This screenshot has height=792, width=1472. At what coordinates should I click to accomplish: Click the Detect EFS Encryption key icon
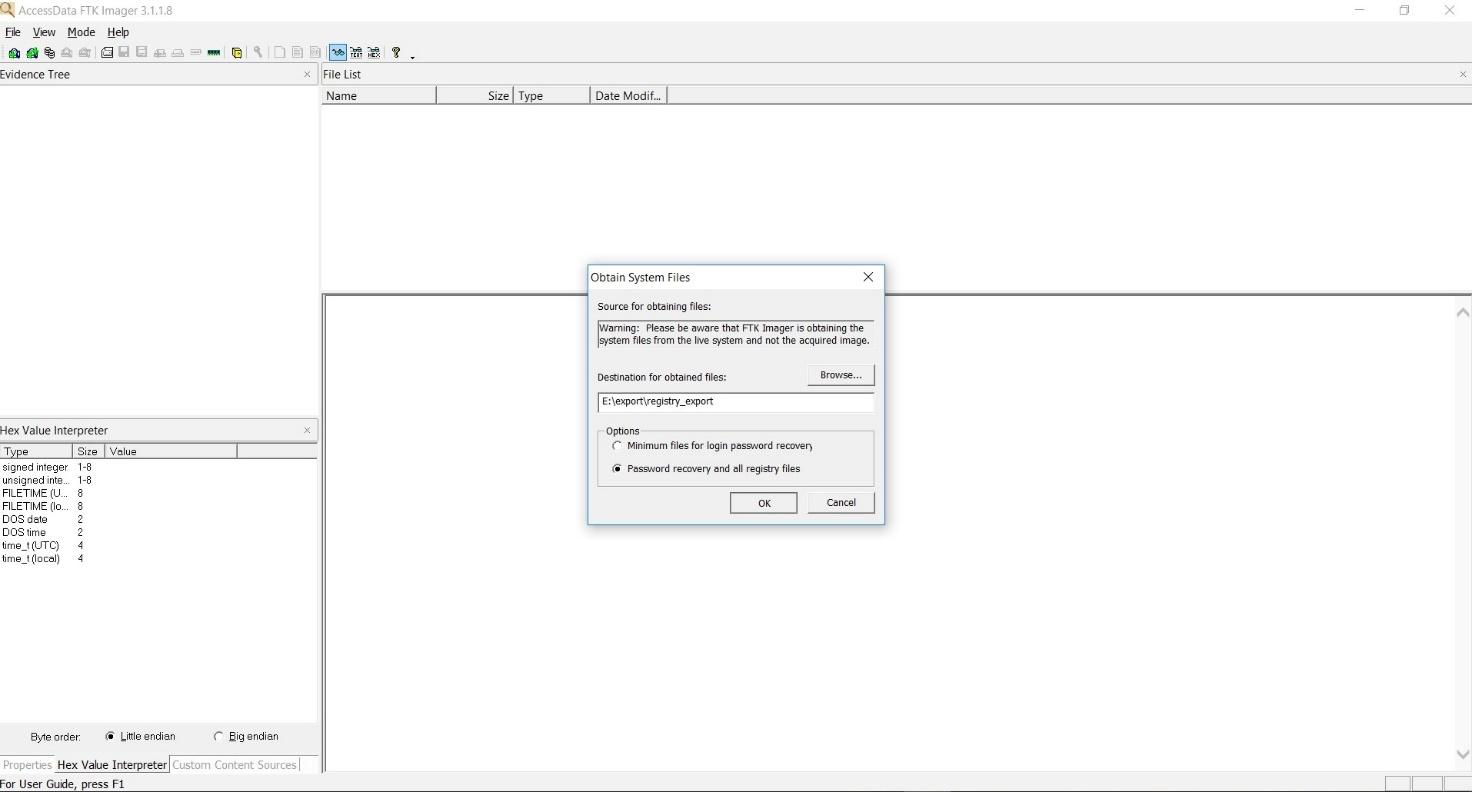pos(258,52)
